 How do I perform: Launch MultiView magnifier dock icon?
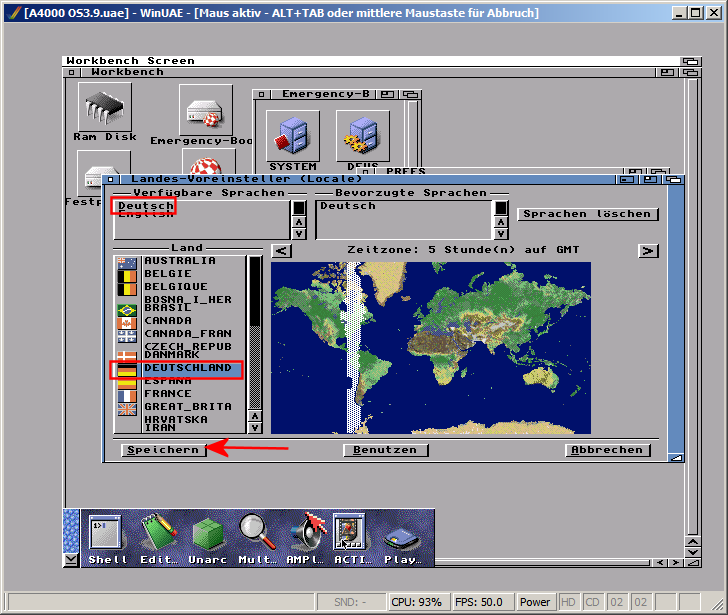[257, 538]
